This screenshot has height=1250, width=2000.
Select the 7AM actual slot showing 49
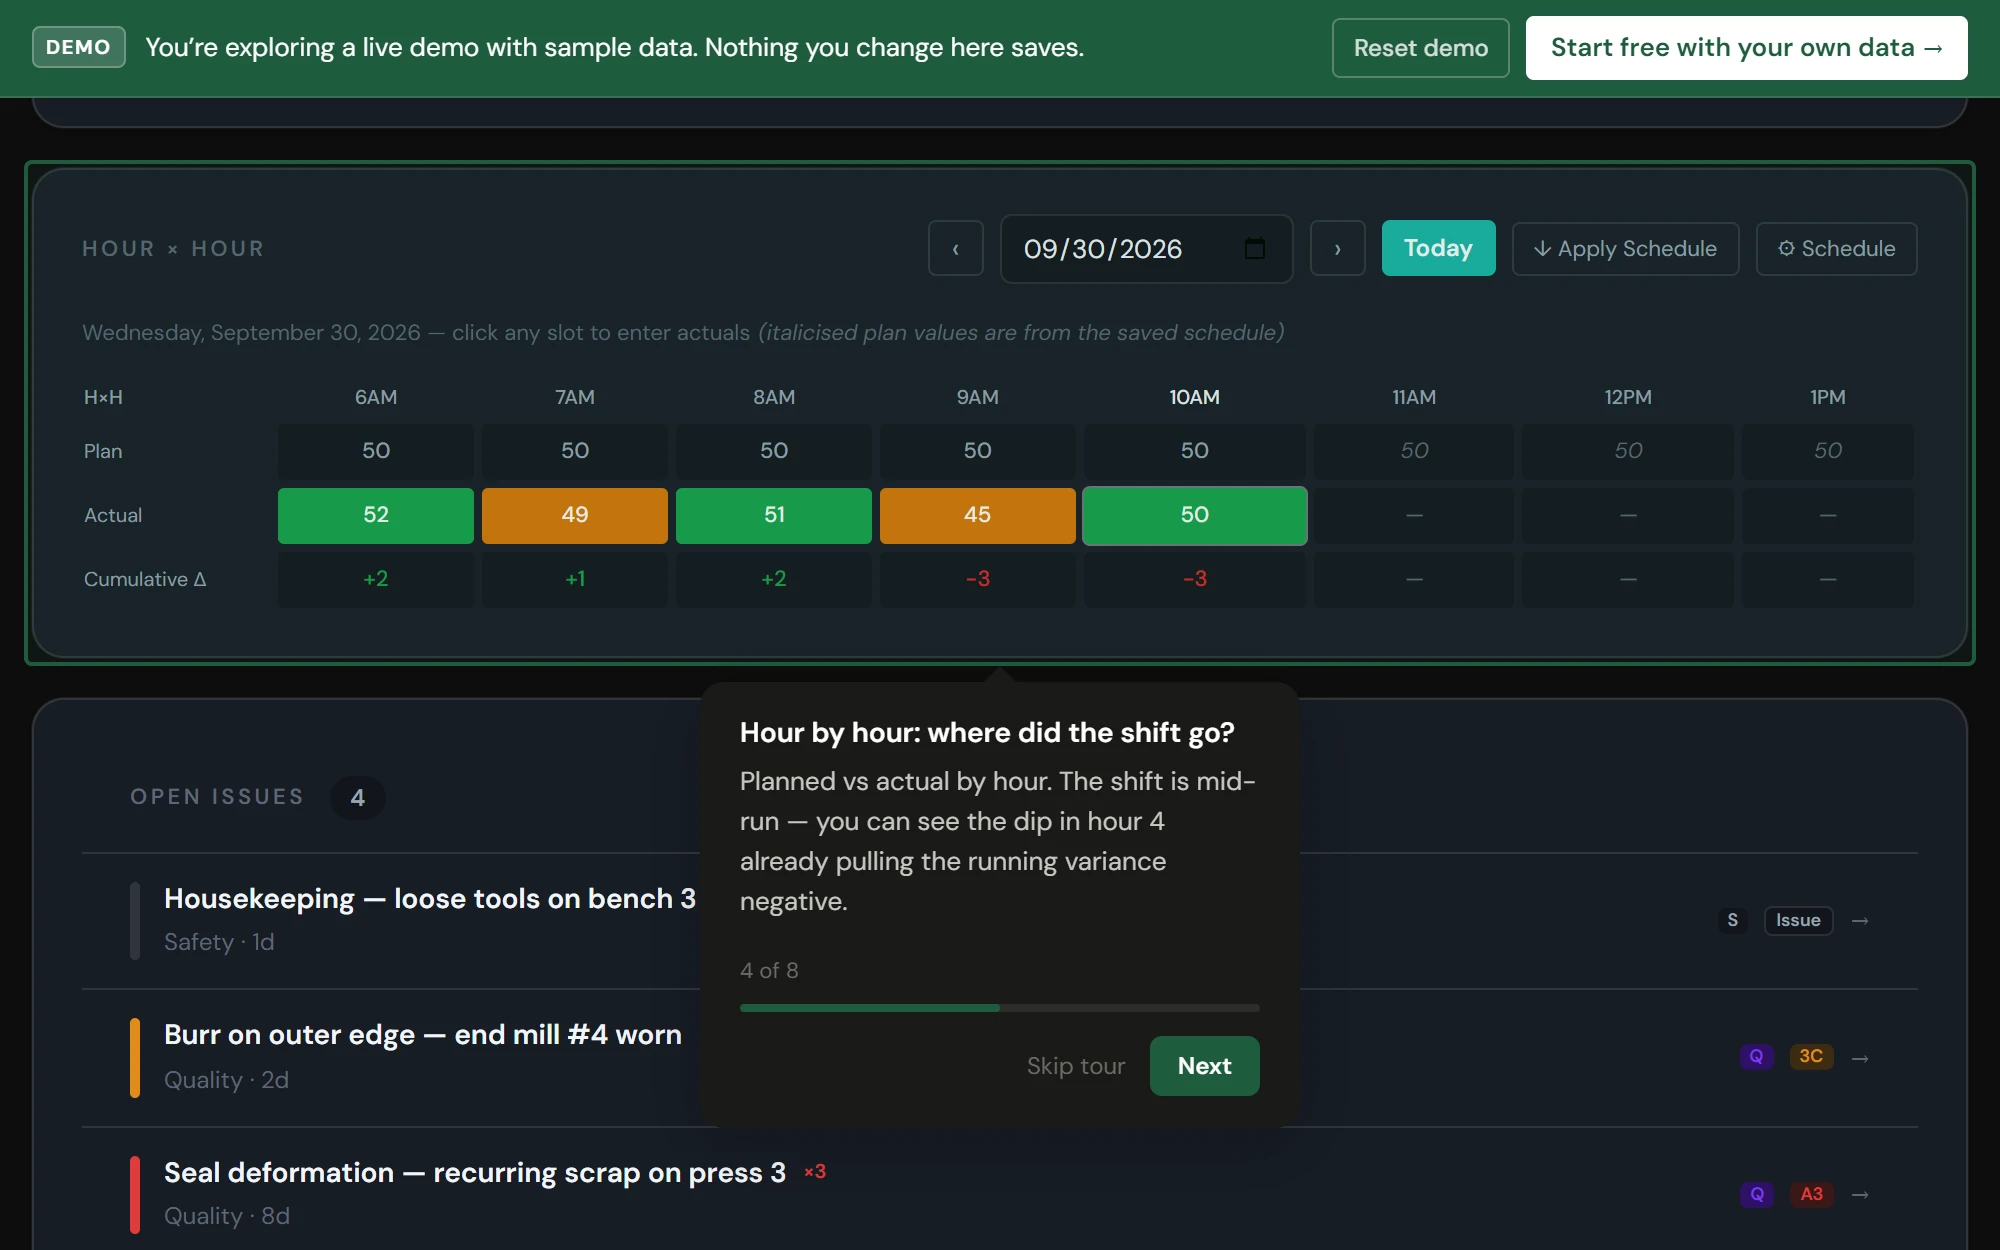click(575, 515)
